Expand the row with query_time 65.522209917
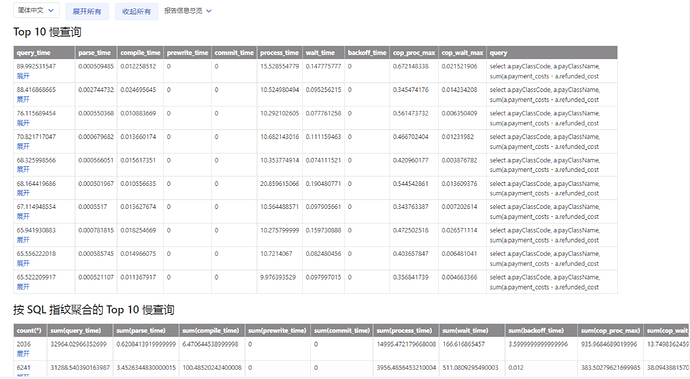This screenshot has height=379, width=690. (x=23, y=287)
